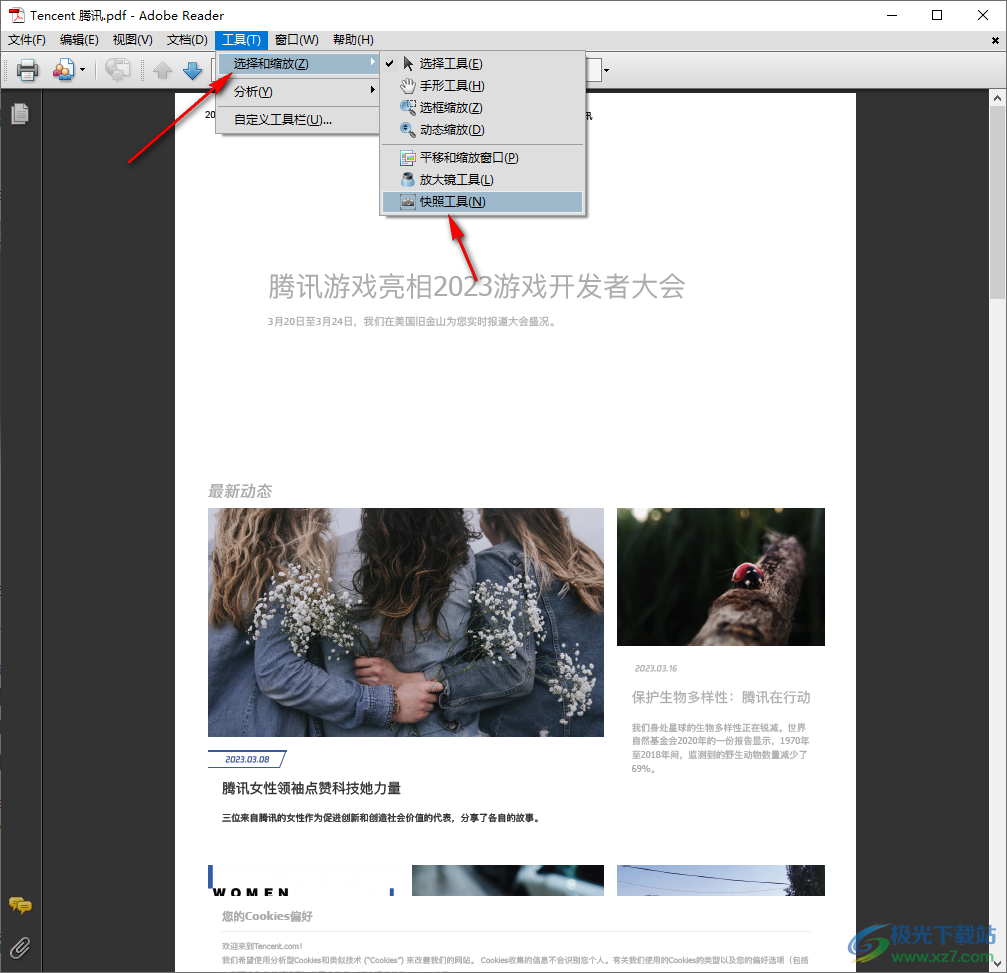Open the toolbar dropdown arrow right of the submenu

coord(606,70)
